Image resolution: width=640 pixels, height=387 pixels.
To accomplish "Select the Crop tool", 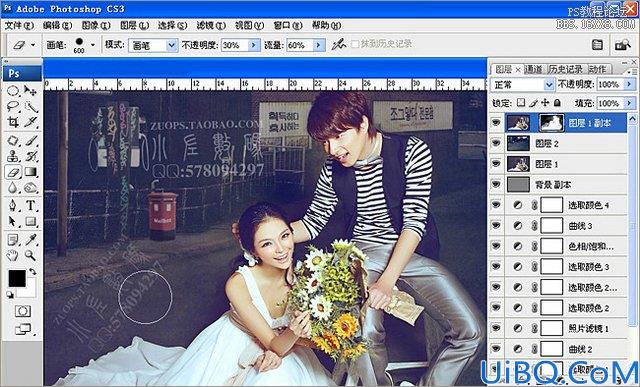I will tap(13, 122).
